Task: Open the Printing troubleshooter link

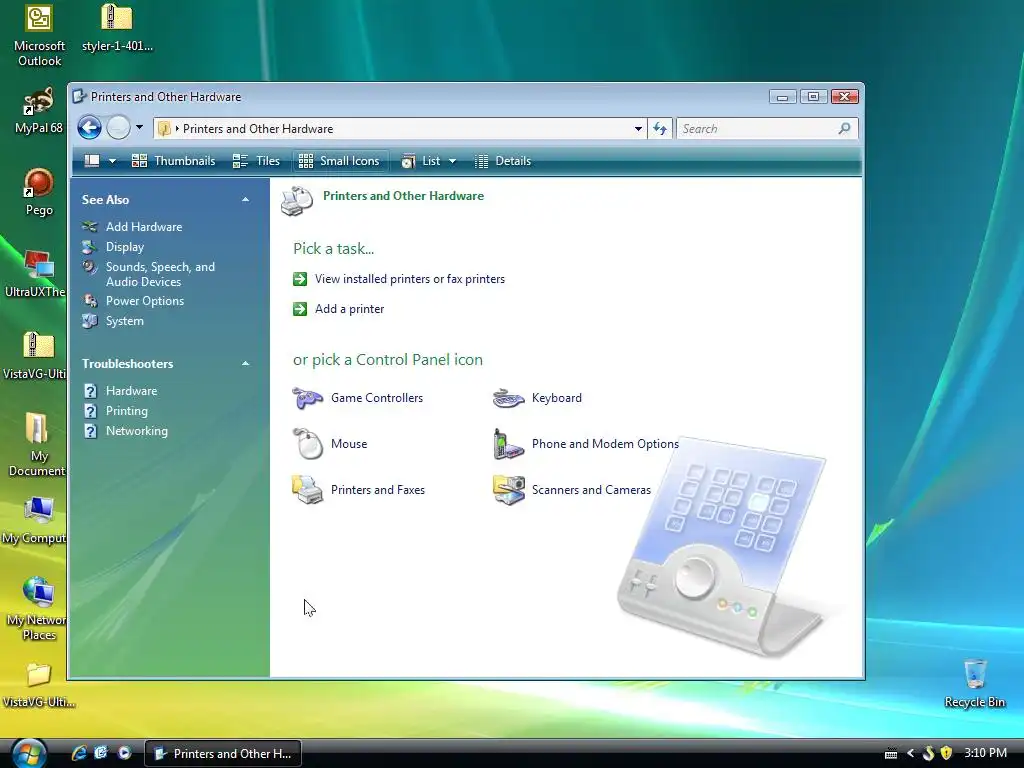Action: click(127, 411)
